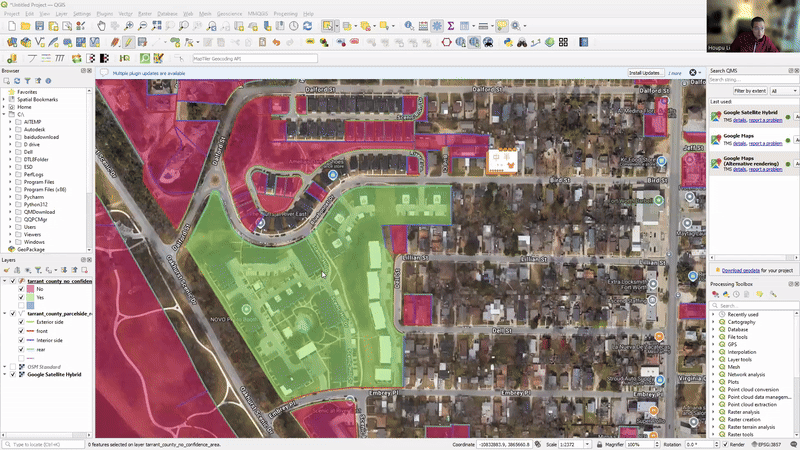Click the Download geodata link
The width and height of the screenshot is (800, 450).
click(740, 270)
